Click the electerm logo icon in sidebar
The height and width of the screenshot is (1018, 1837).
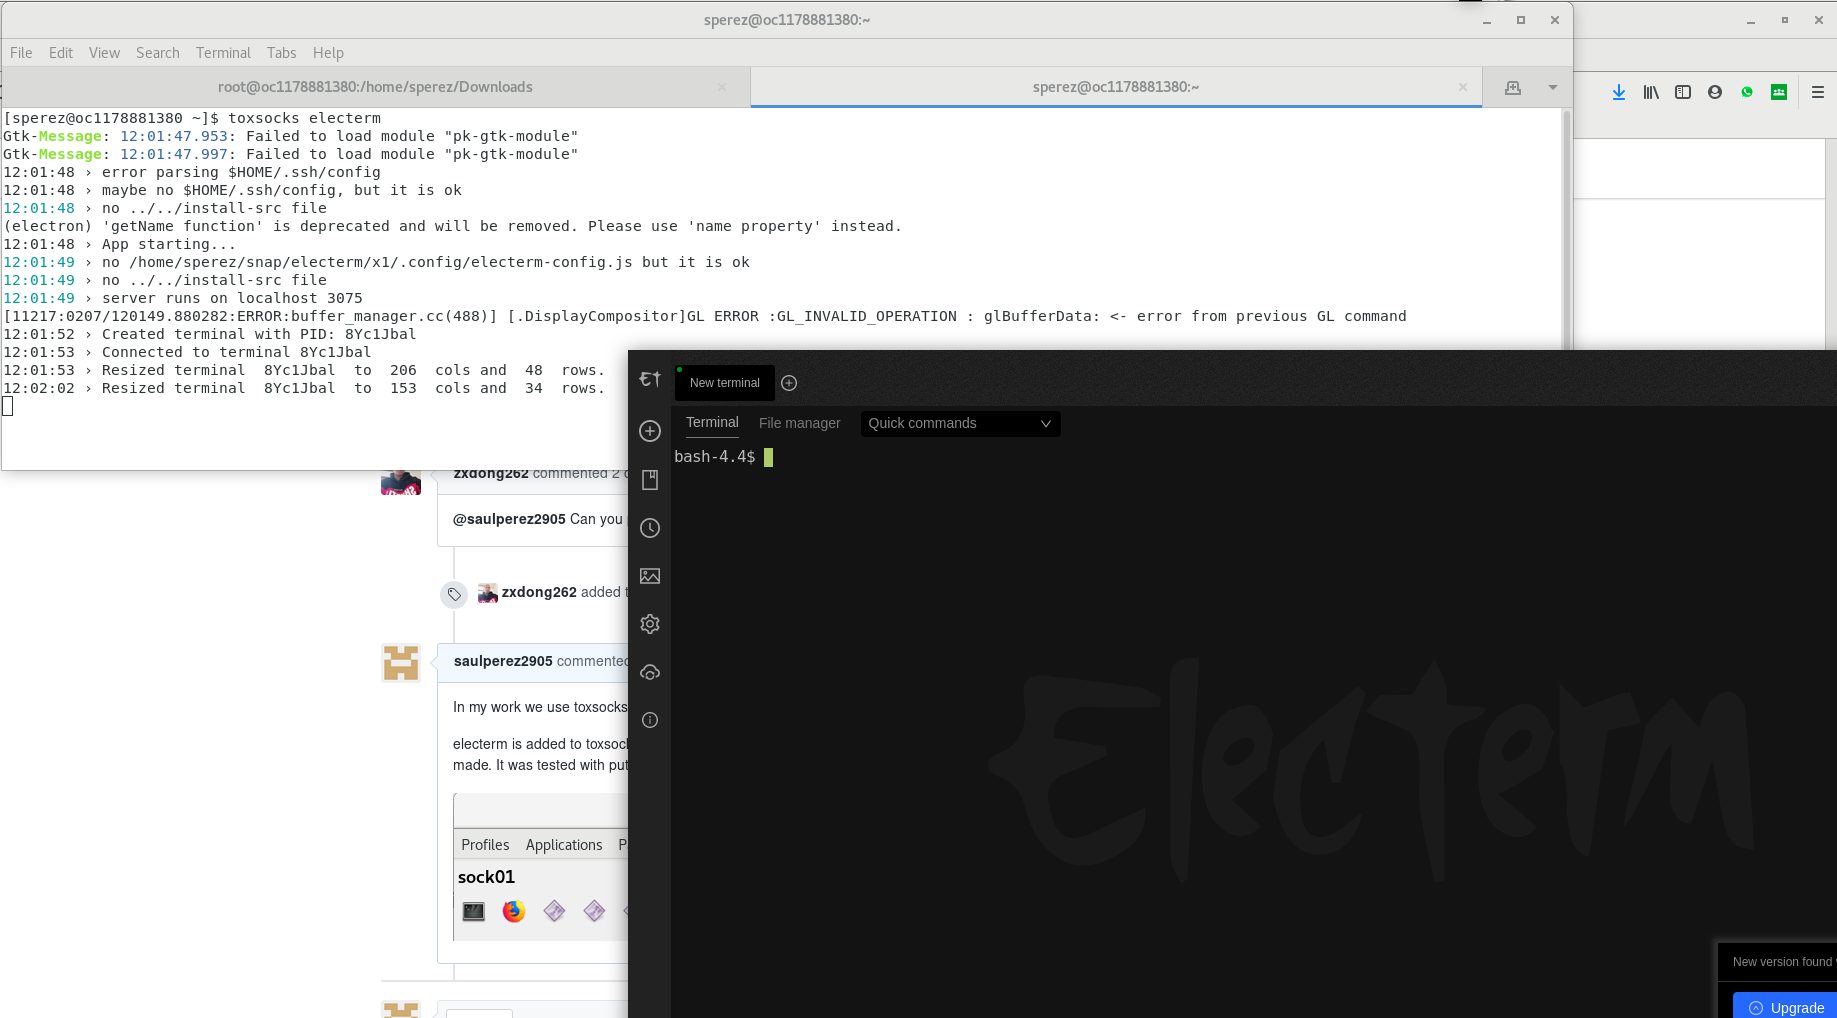tap(650, 379)
